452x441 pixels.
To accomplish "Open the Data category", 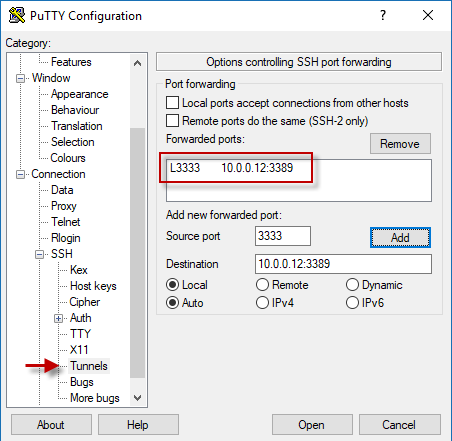I will [x=62, y=190].
